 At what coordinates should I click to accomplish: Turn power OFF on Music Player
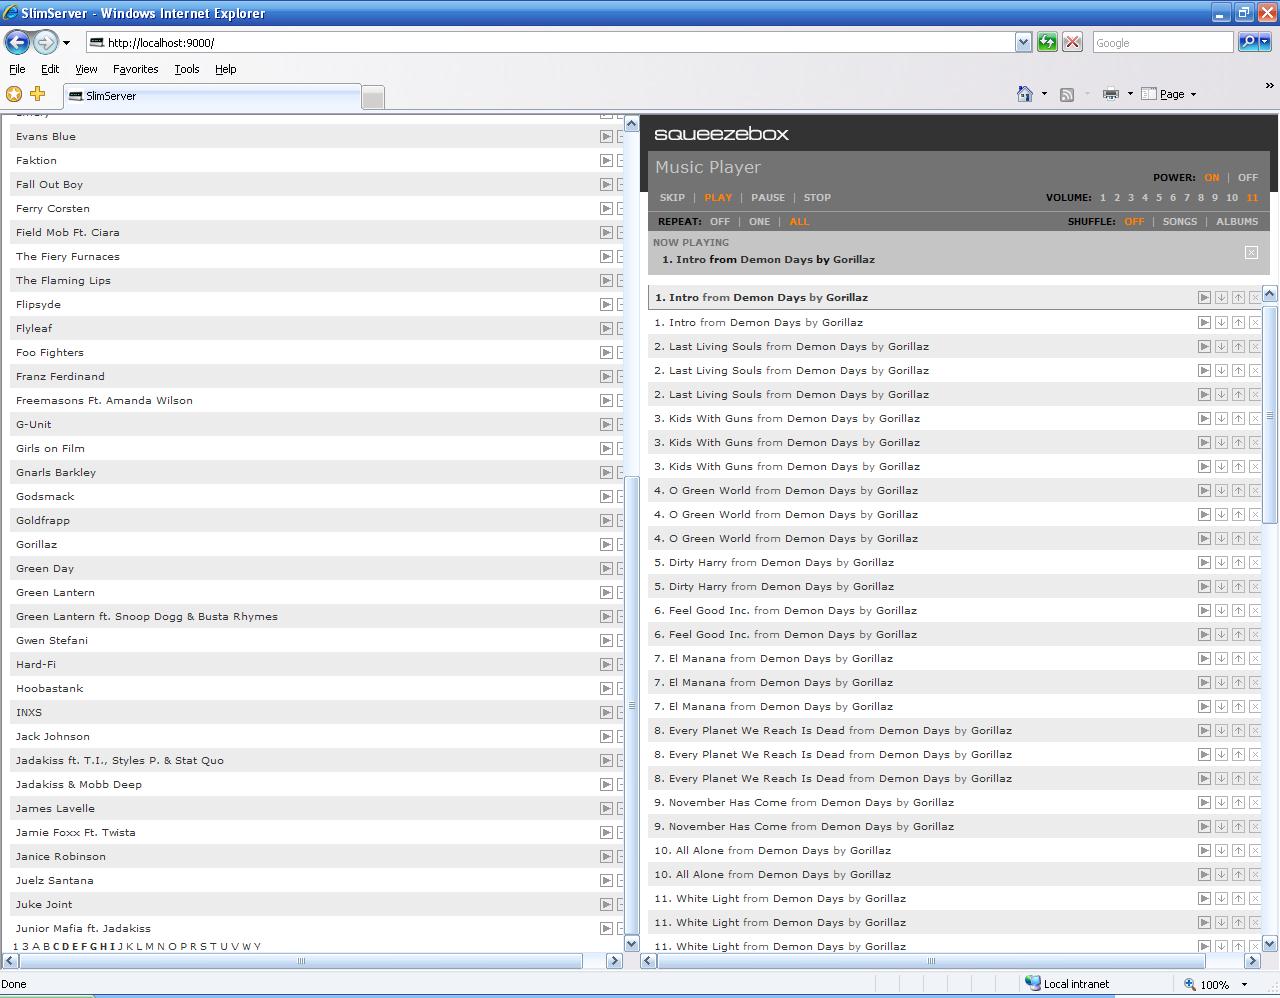[x=1247, y=177]
